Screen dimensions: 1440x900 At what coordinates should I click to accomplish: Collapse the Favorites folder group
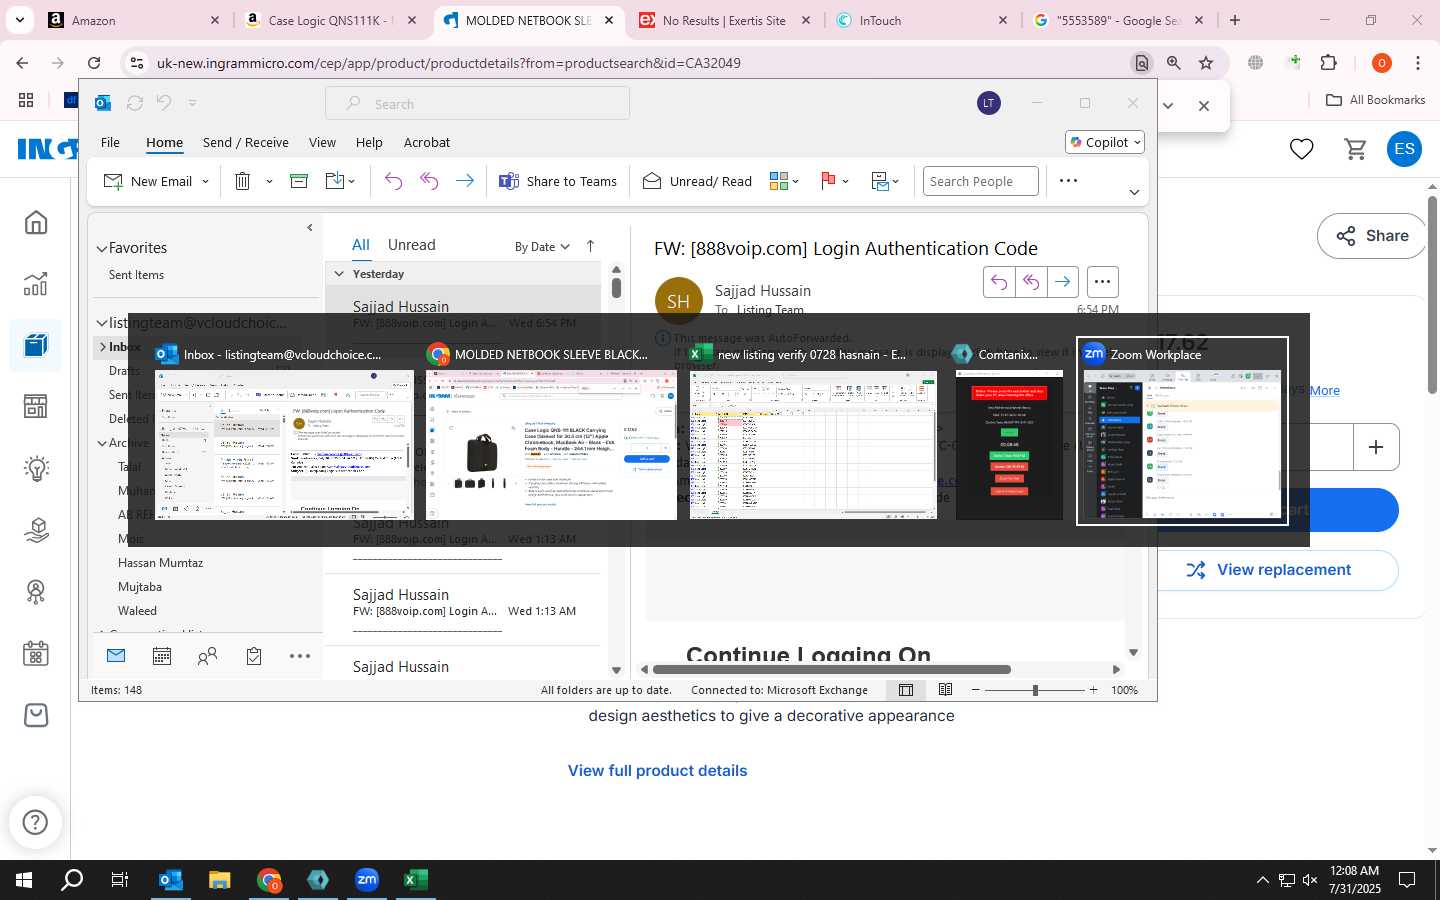101,248
